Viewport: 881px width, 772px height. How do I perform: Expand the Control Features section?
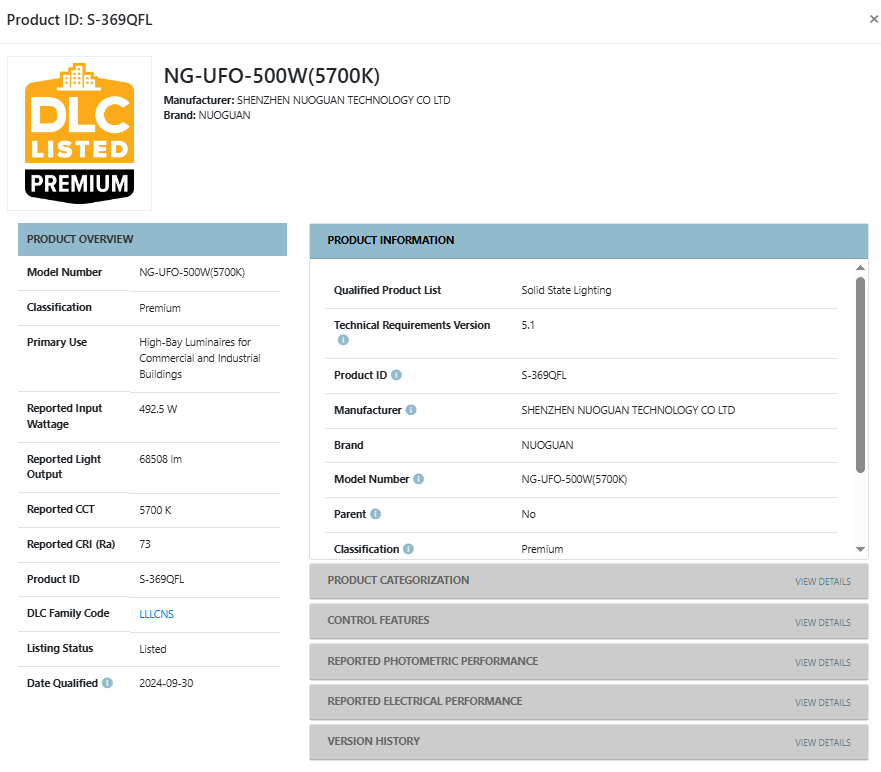pos(588,621)
